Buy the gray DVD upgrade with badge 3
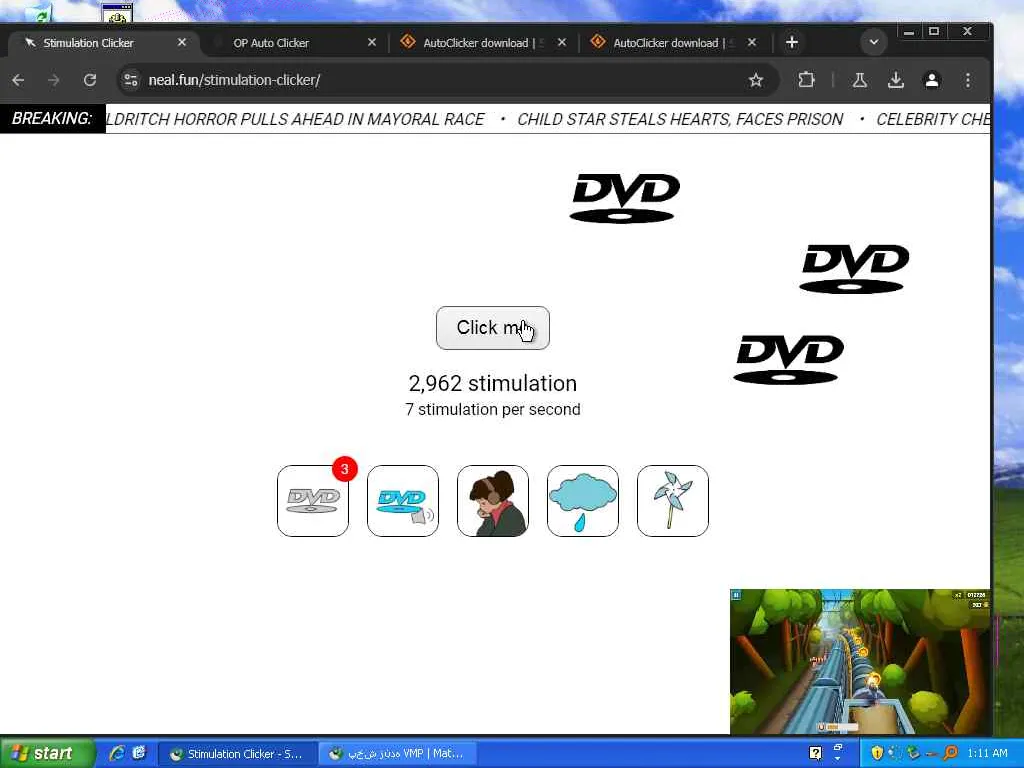Screen dimensions: 1024x768 (313, 501)
